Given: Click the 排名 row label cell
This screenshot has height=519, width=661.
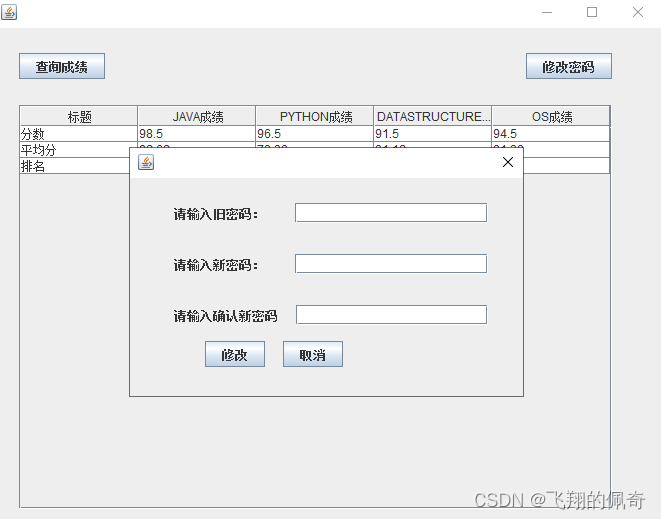Looking at the screenshot, I should pyautogui.click(x=75, y=166).
